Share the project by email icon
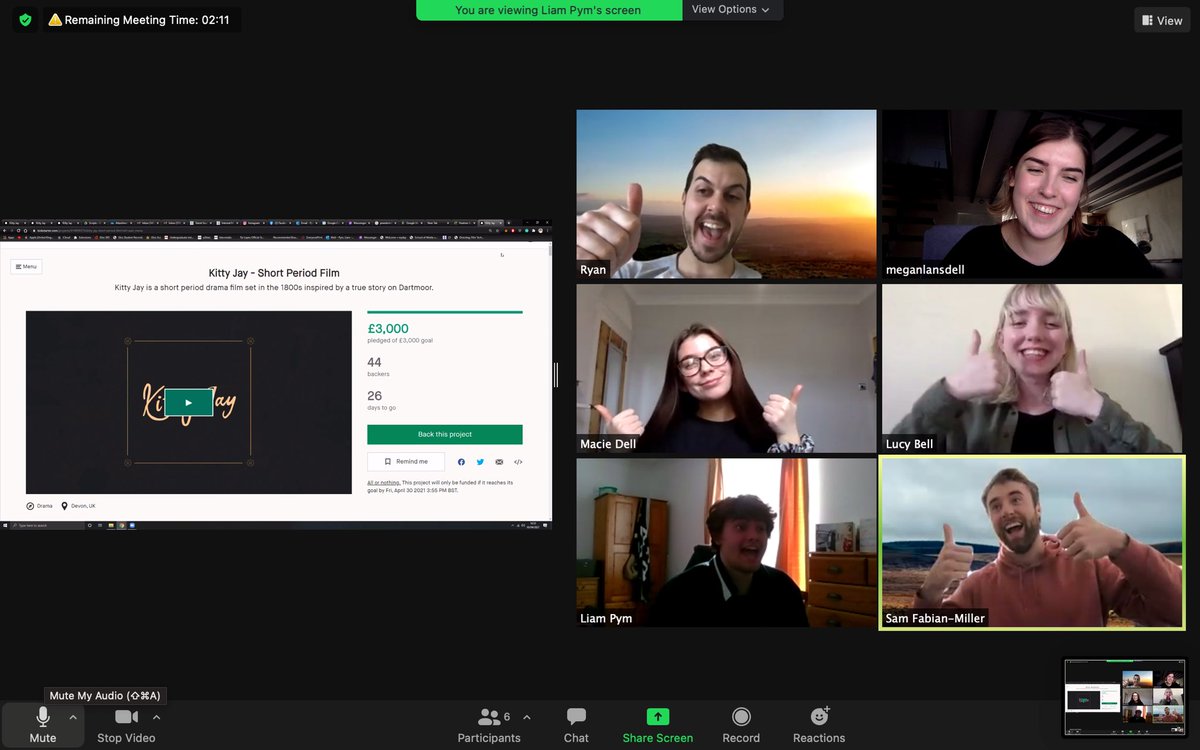This screenshot has height=750, width=1200. click(499, 462)
